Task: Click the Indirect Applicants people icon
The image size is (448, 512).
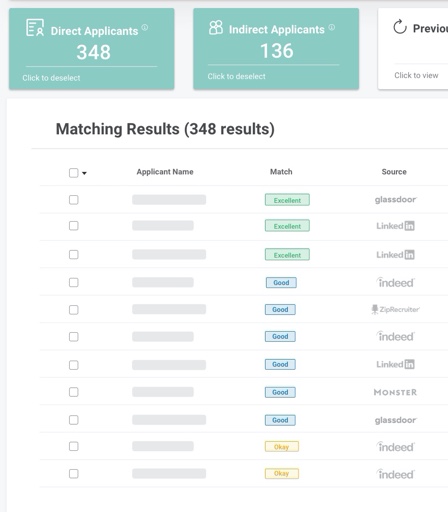Action: 216,28
